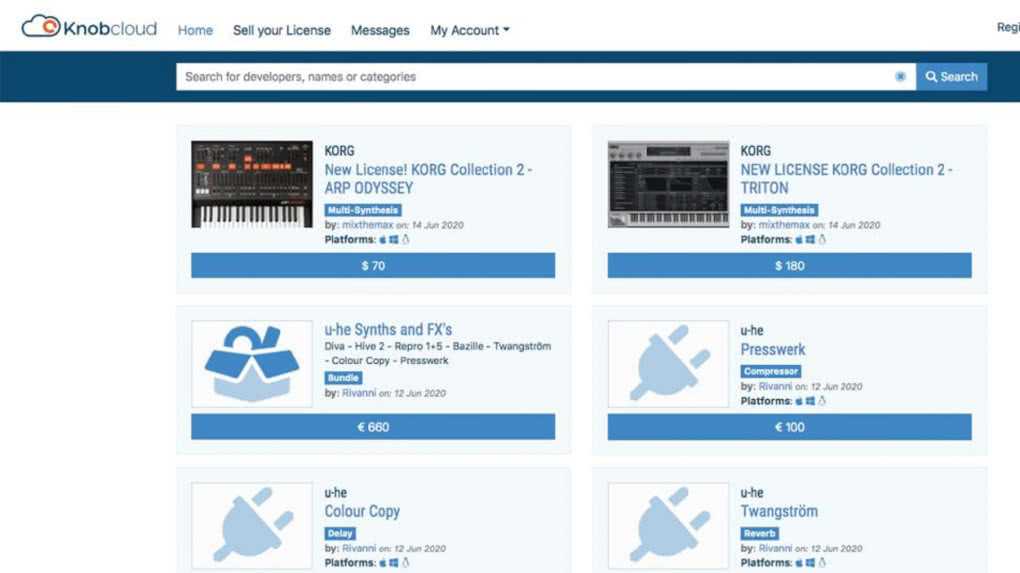Filter by the Reverb tag

759,533
